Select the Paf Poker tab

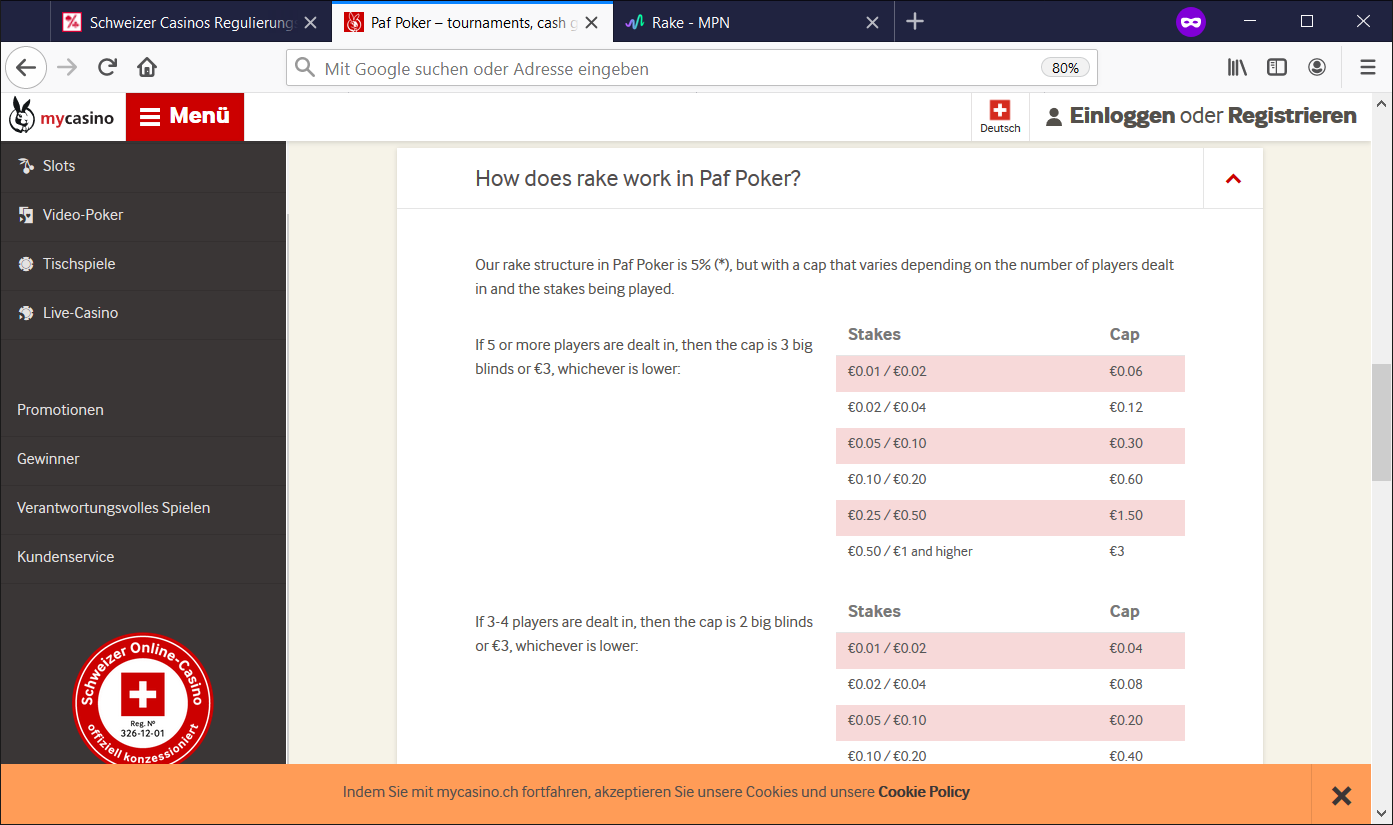(472, 22)
